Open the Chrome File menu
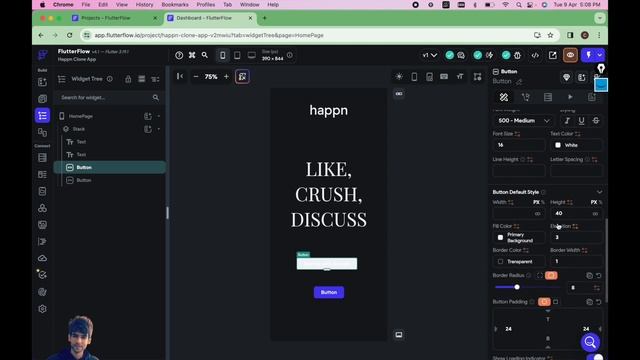The width and height of the screenshot is (640, 360). coord(86,4)
